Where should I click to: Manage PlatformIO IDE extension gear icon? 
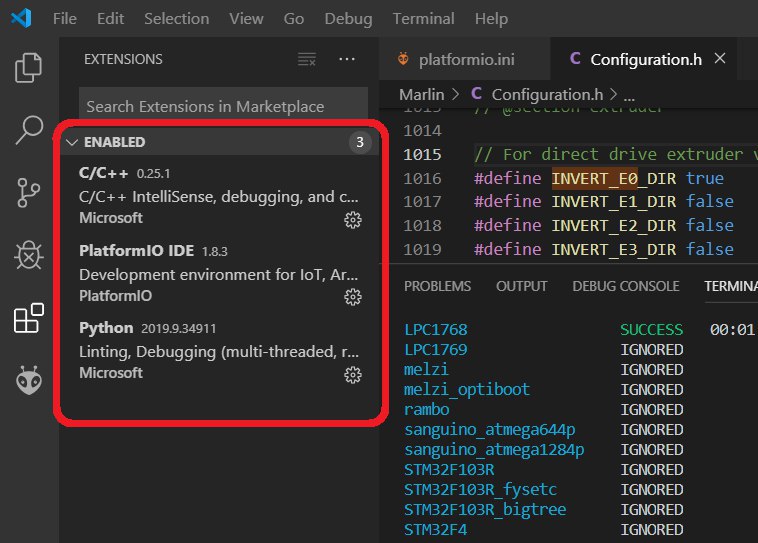(353, 297)
